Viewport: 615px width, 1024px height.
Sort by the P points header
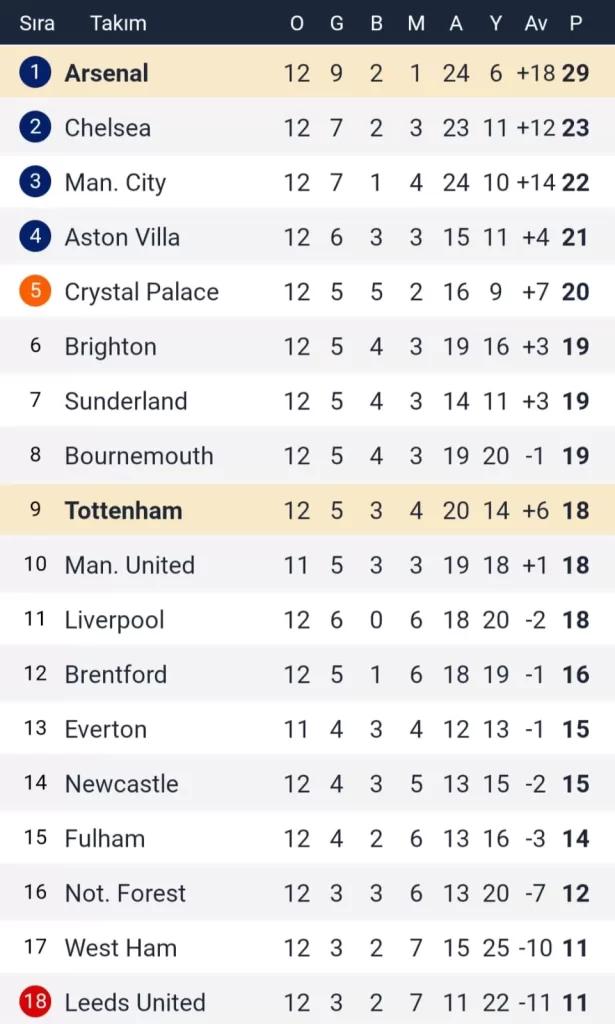tap(576, 23)
